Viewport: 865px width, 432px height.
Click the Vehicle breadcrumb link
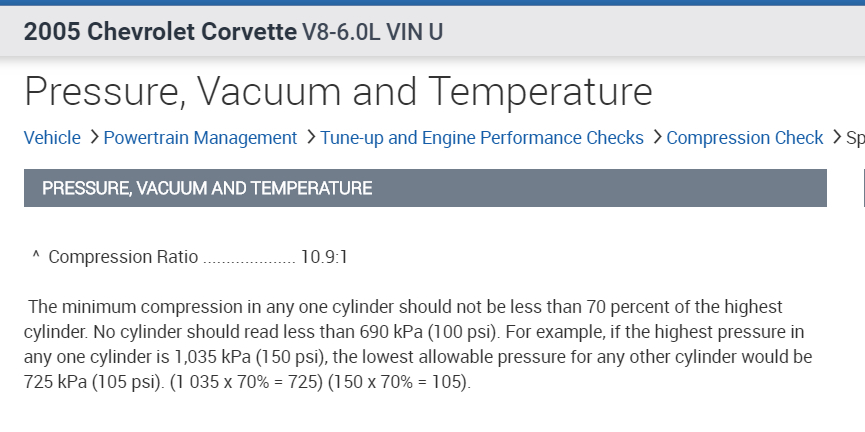pos(52,138)
